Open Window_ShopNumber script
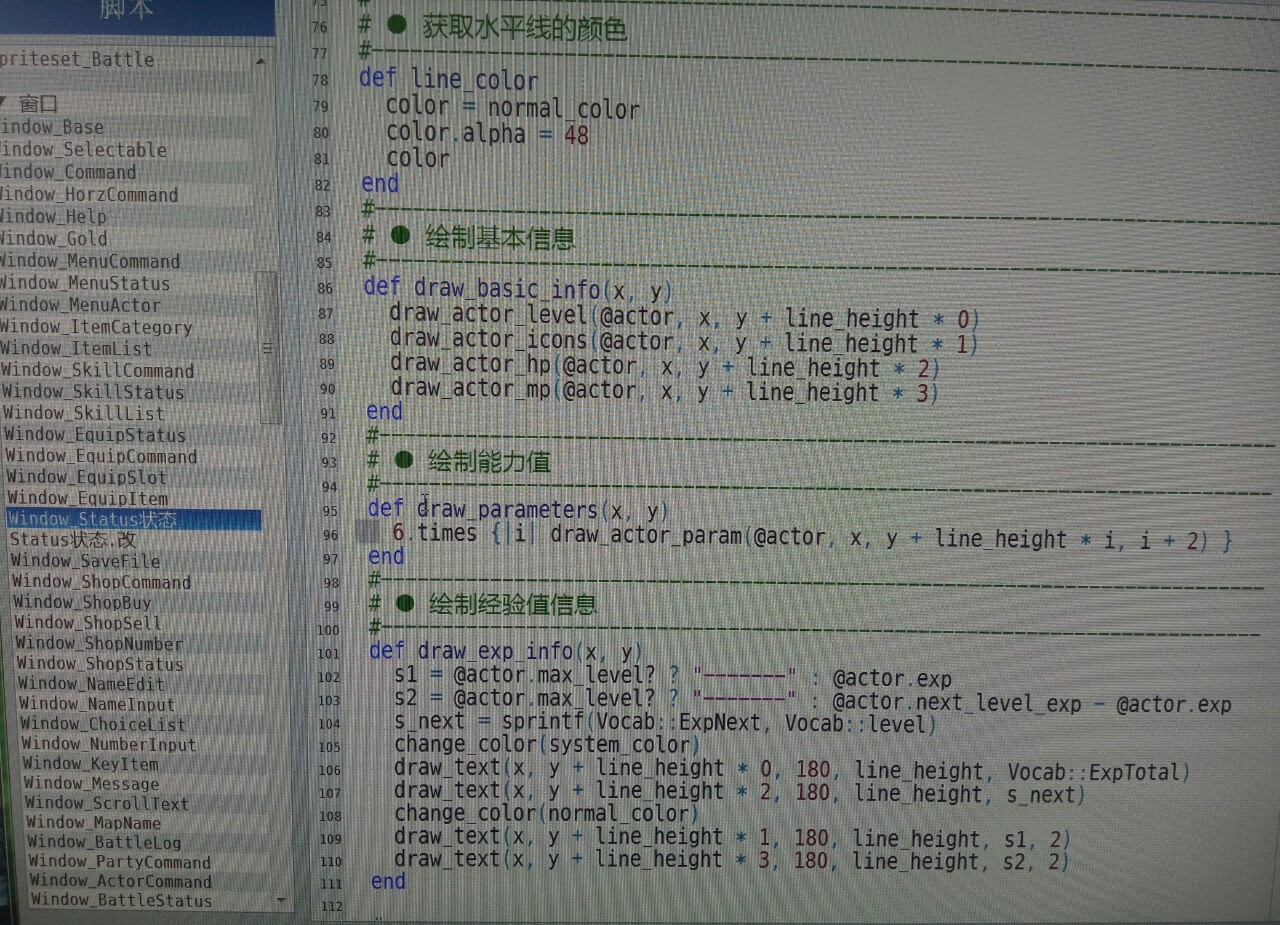This screenshot has height=925, width=1280. click(x=99, y=643)
